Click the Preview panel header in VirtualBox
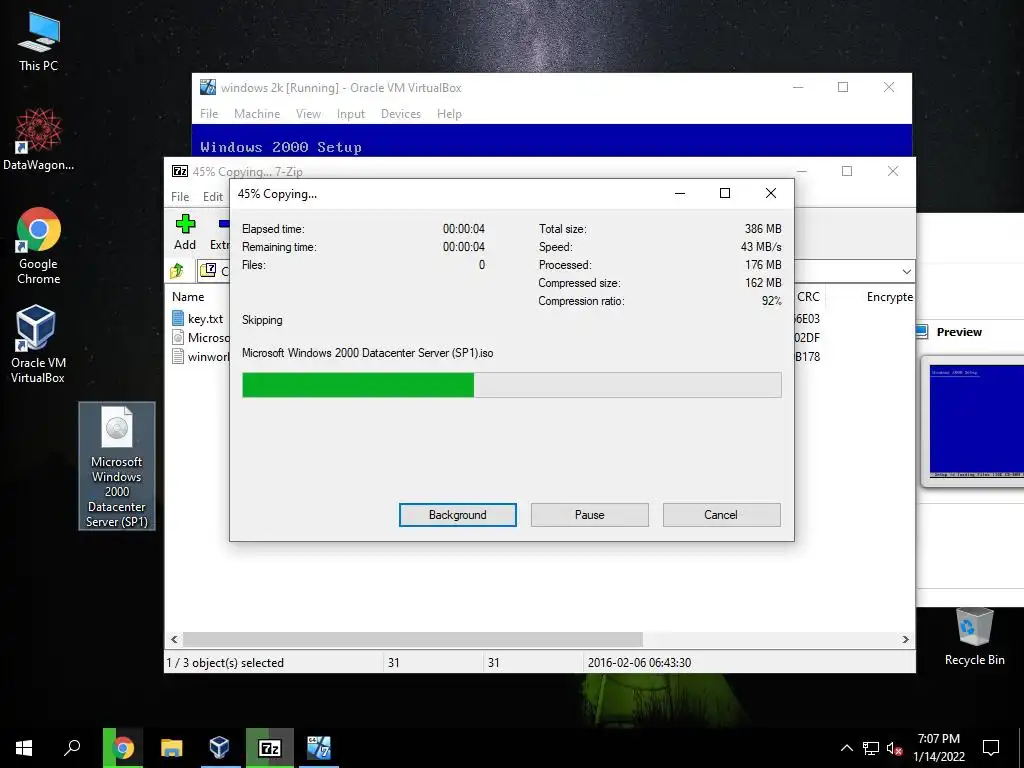1024x768 pixels. pos(959,332)
